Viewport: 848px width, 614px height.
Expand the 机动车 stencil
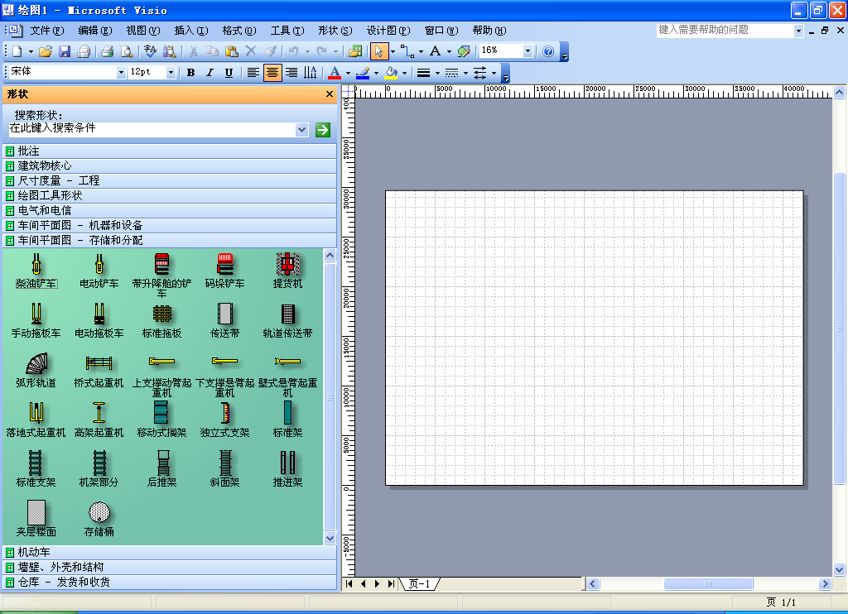pos(170,552)
